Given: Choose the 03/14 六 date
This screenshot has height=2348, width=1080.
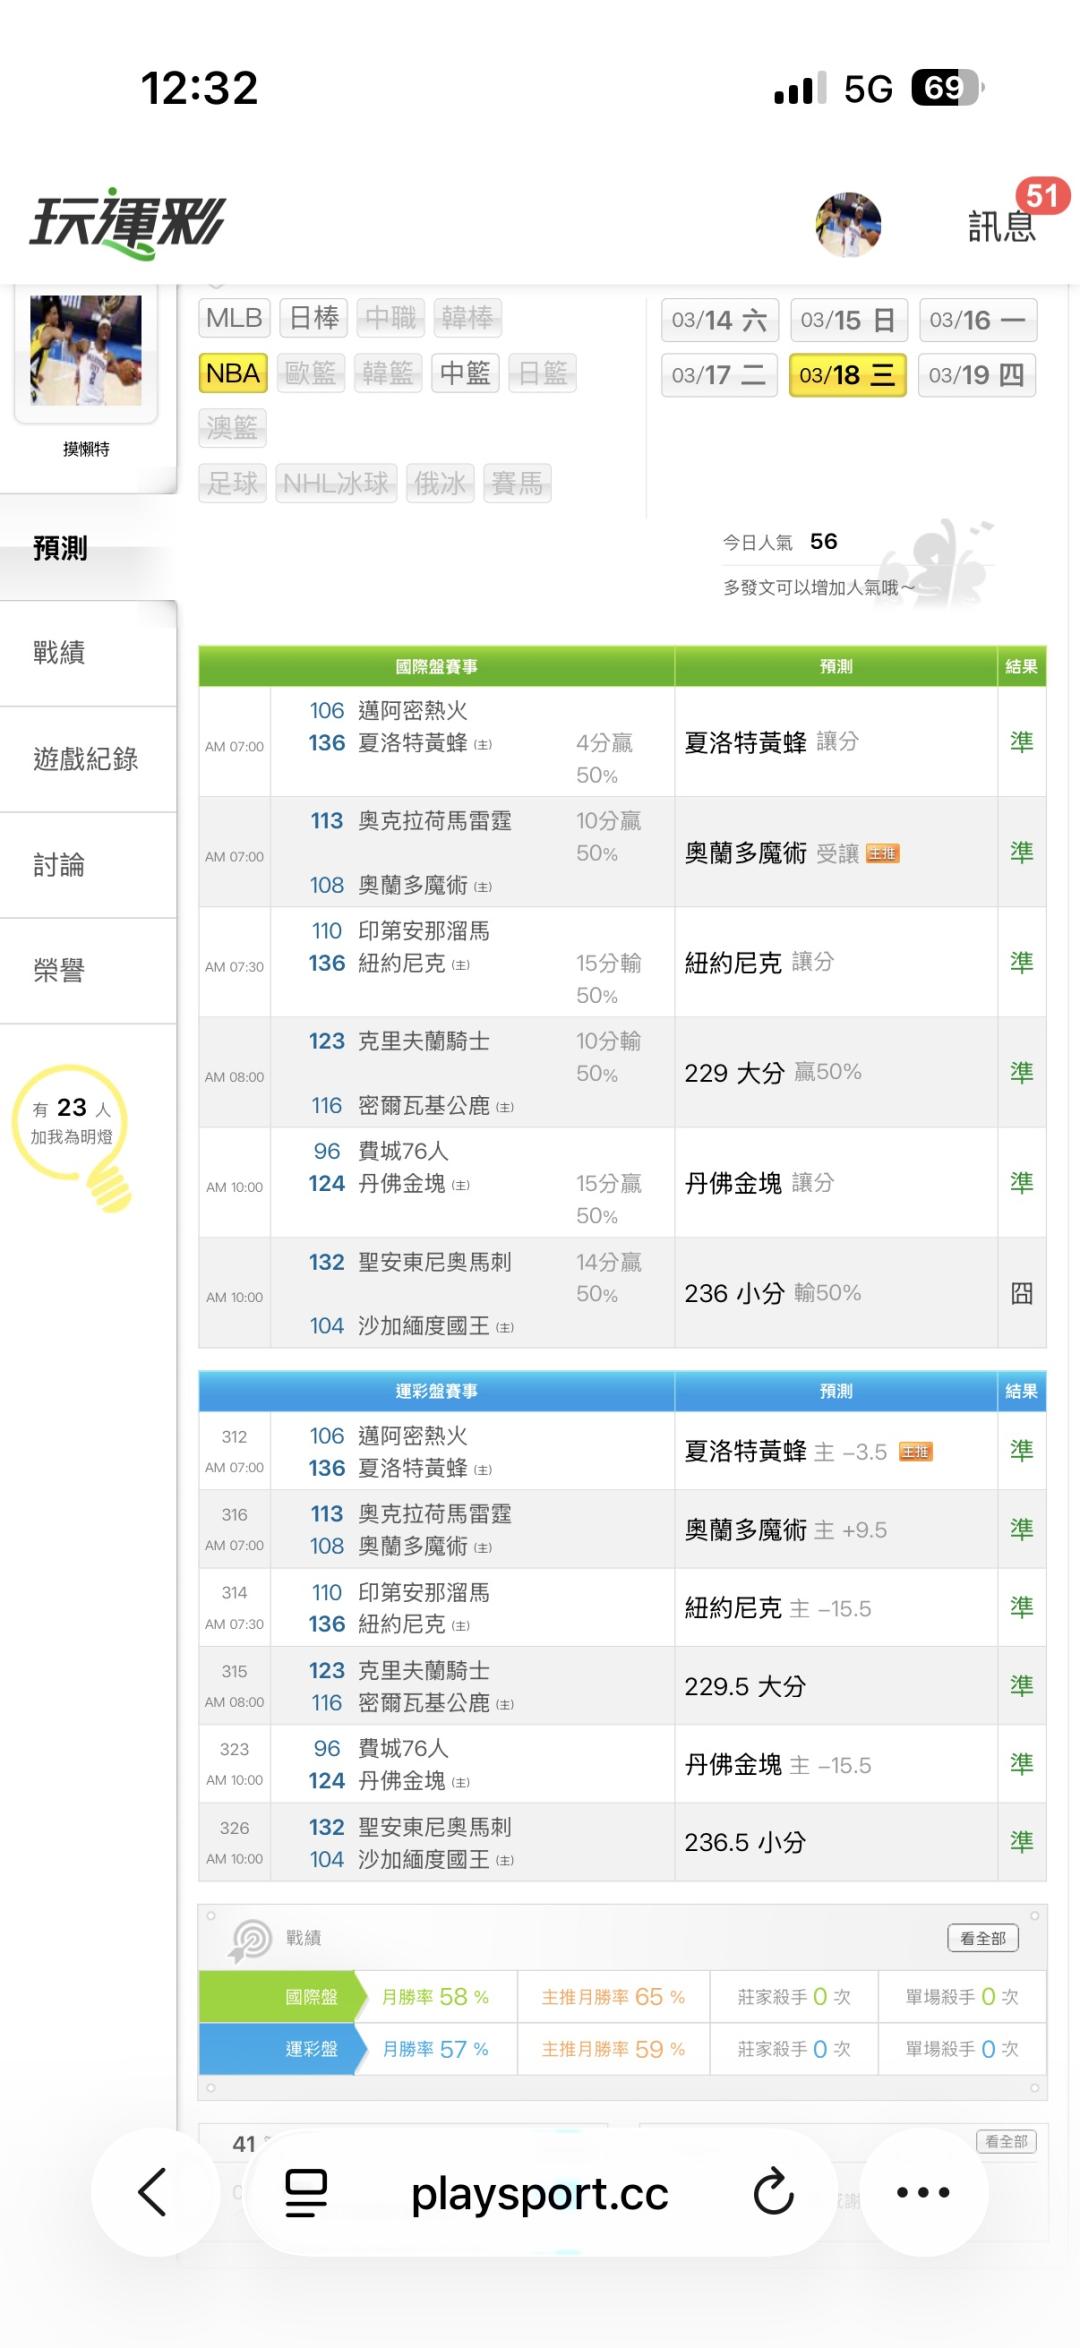Looking at the screenshot, I should click(719, 321).
